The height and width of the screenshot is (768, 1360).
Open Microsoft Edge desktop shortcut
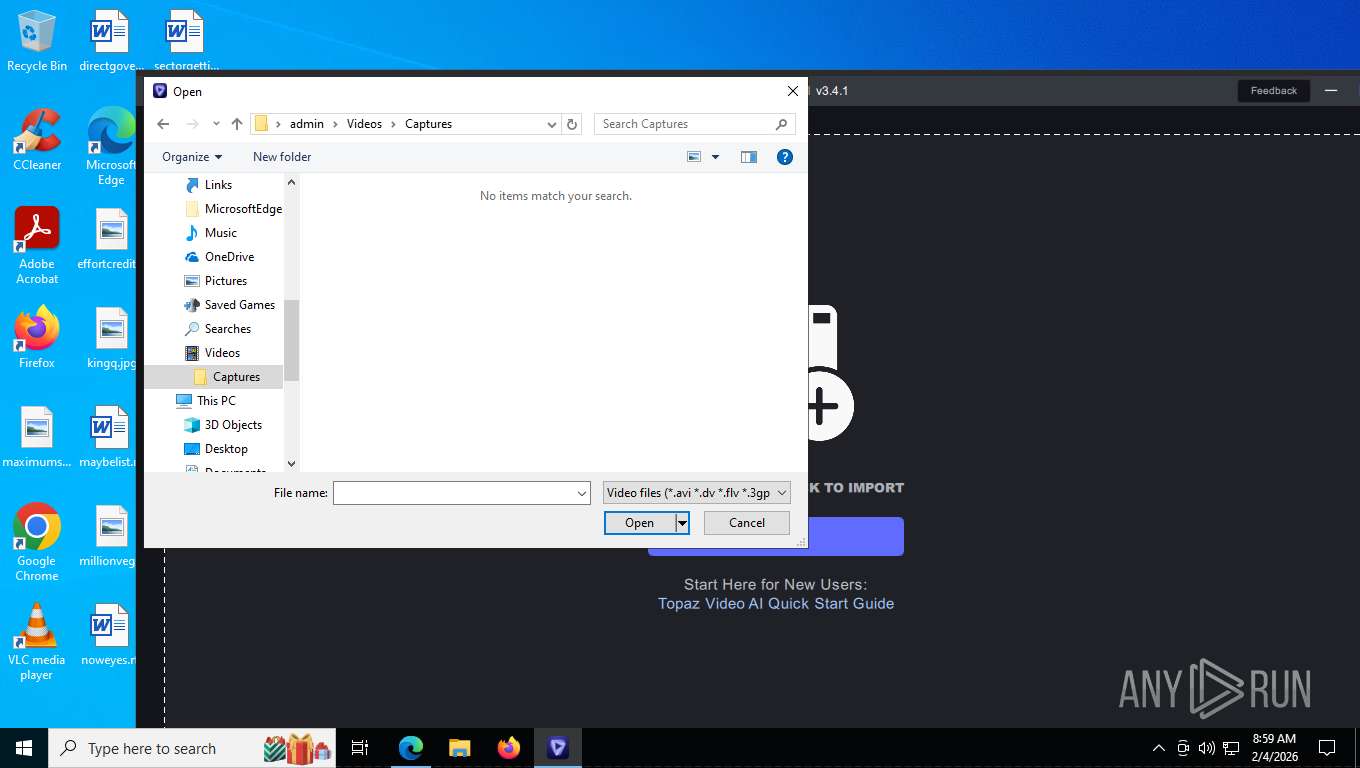click(x=110, y=147)
